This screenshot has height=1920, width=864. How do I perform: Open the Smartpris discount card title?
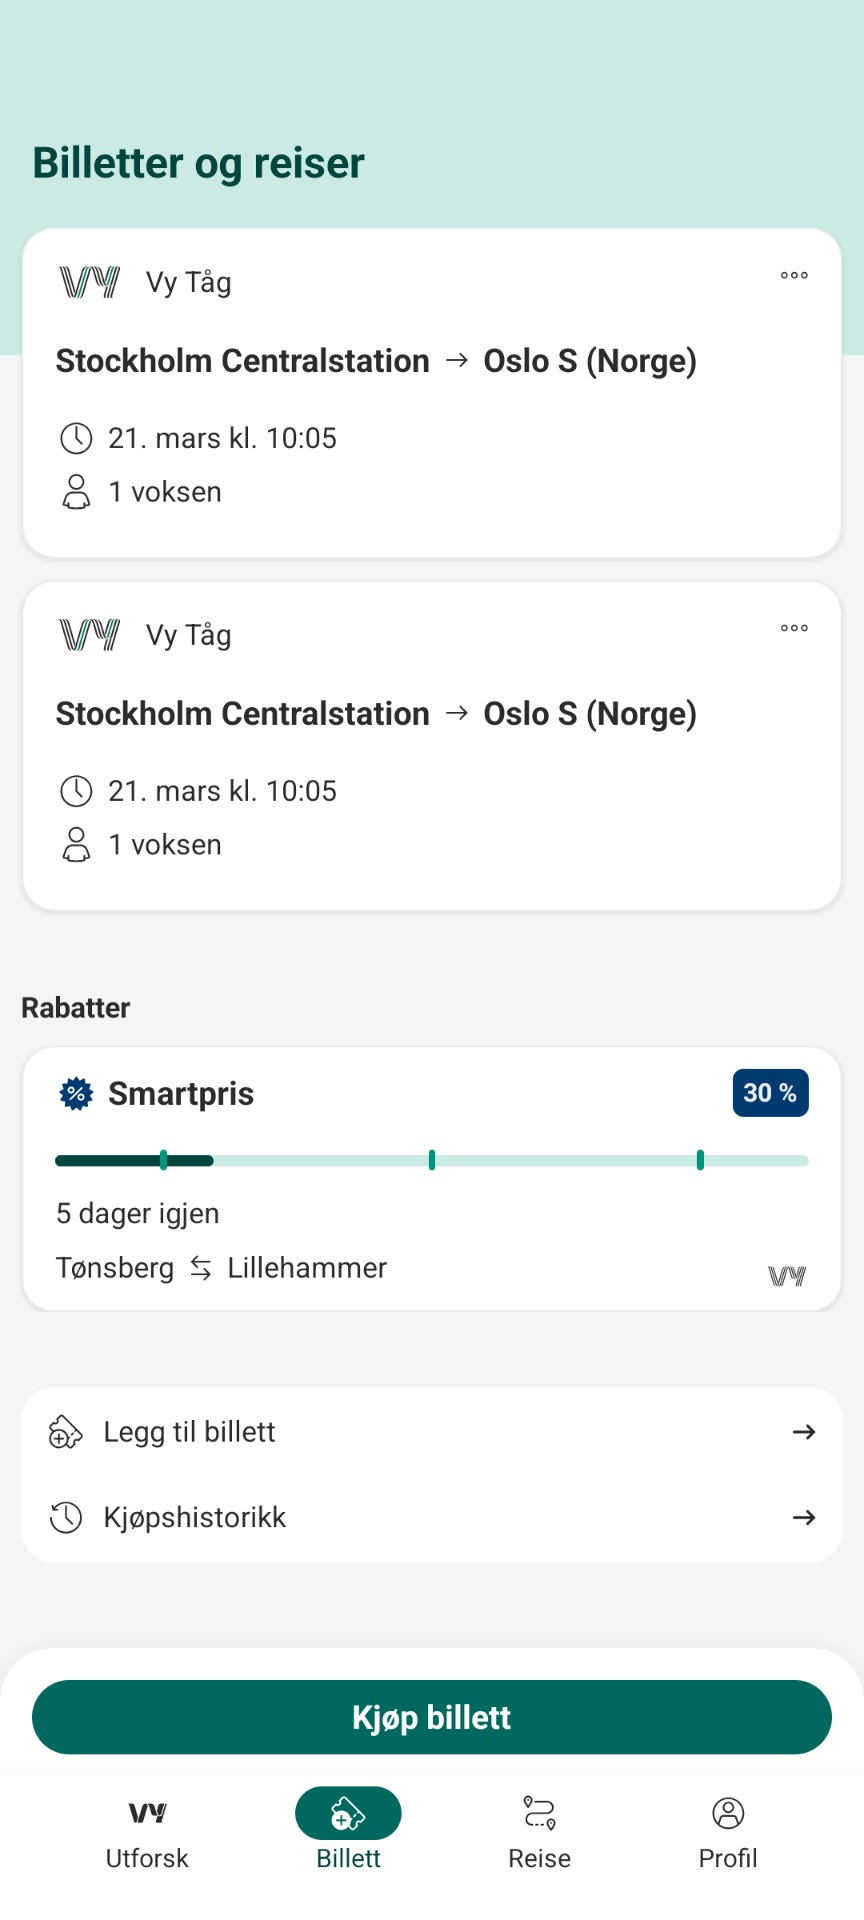tap(181, 1093)
